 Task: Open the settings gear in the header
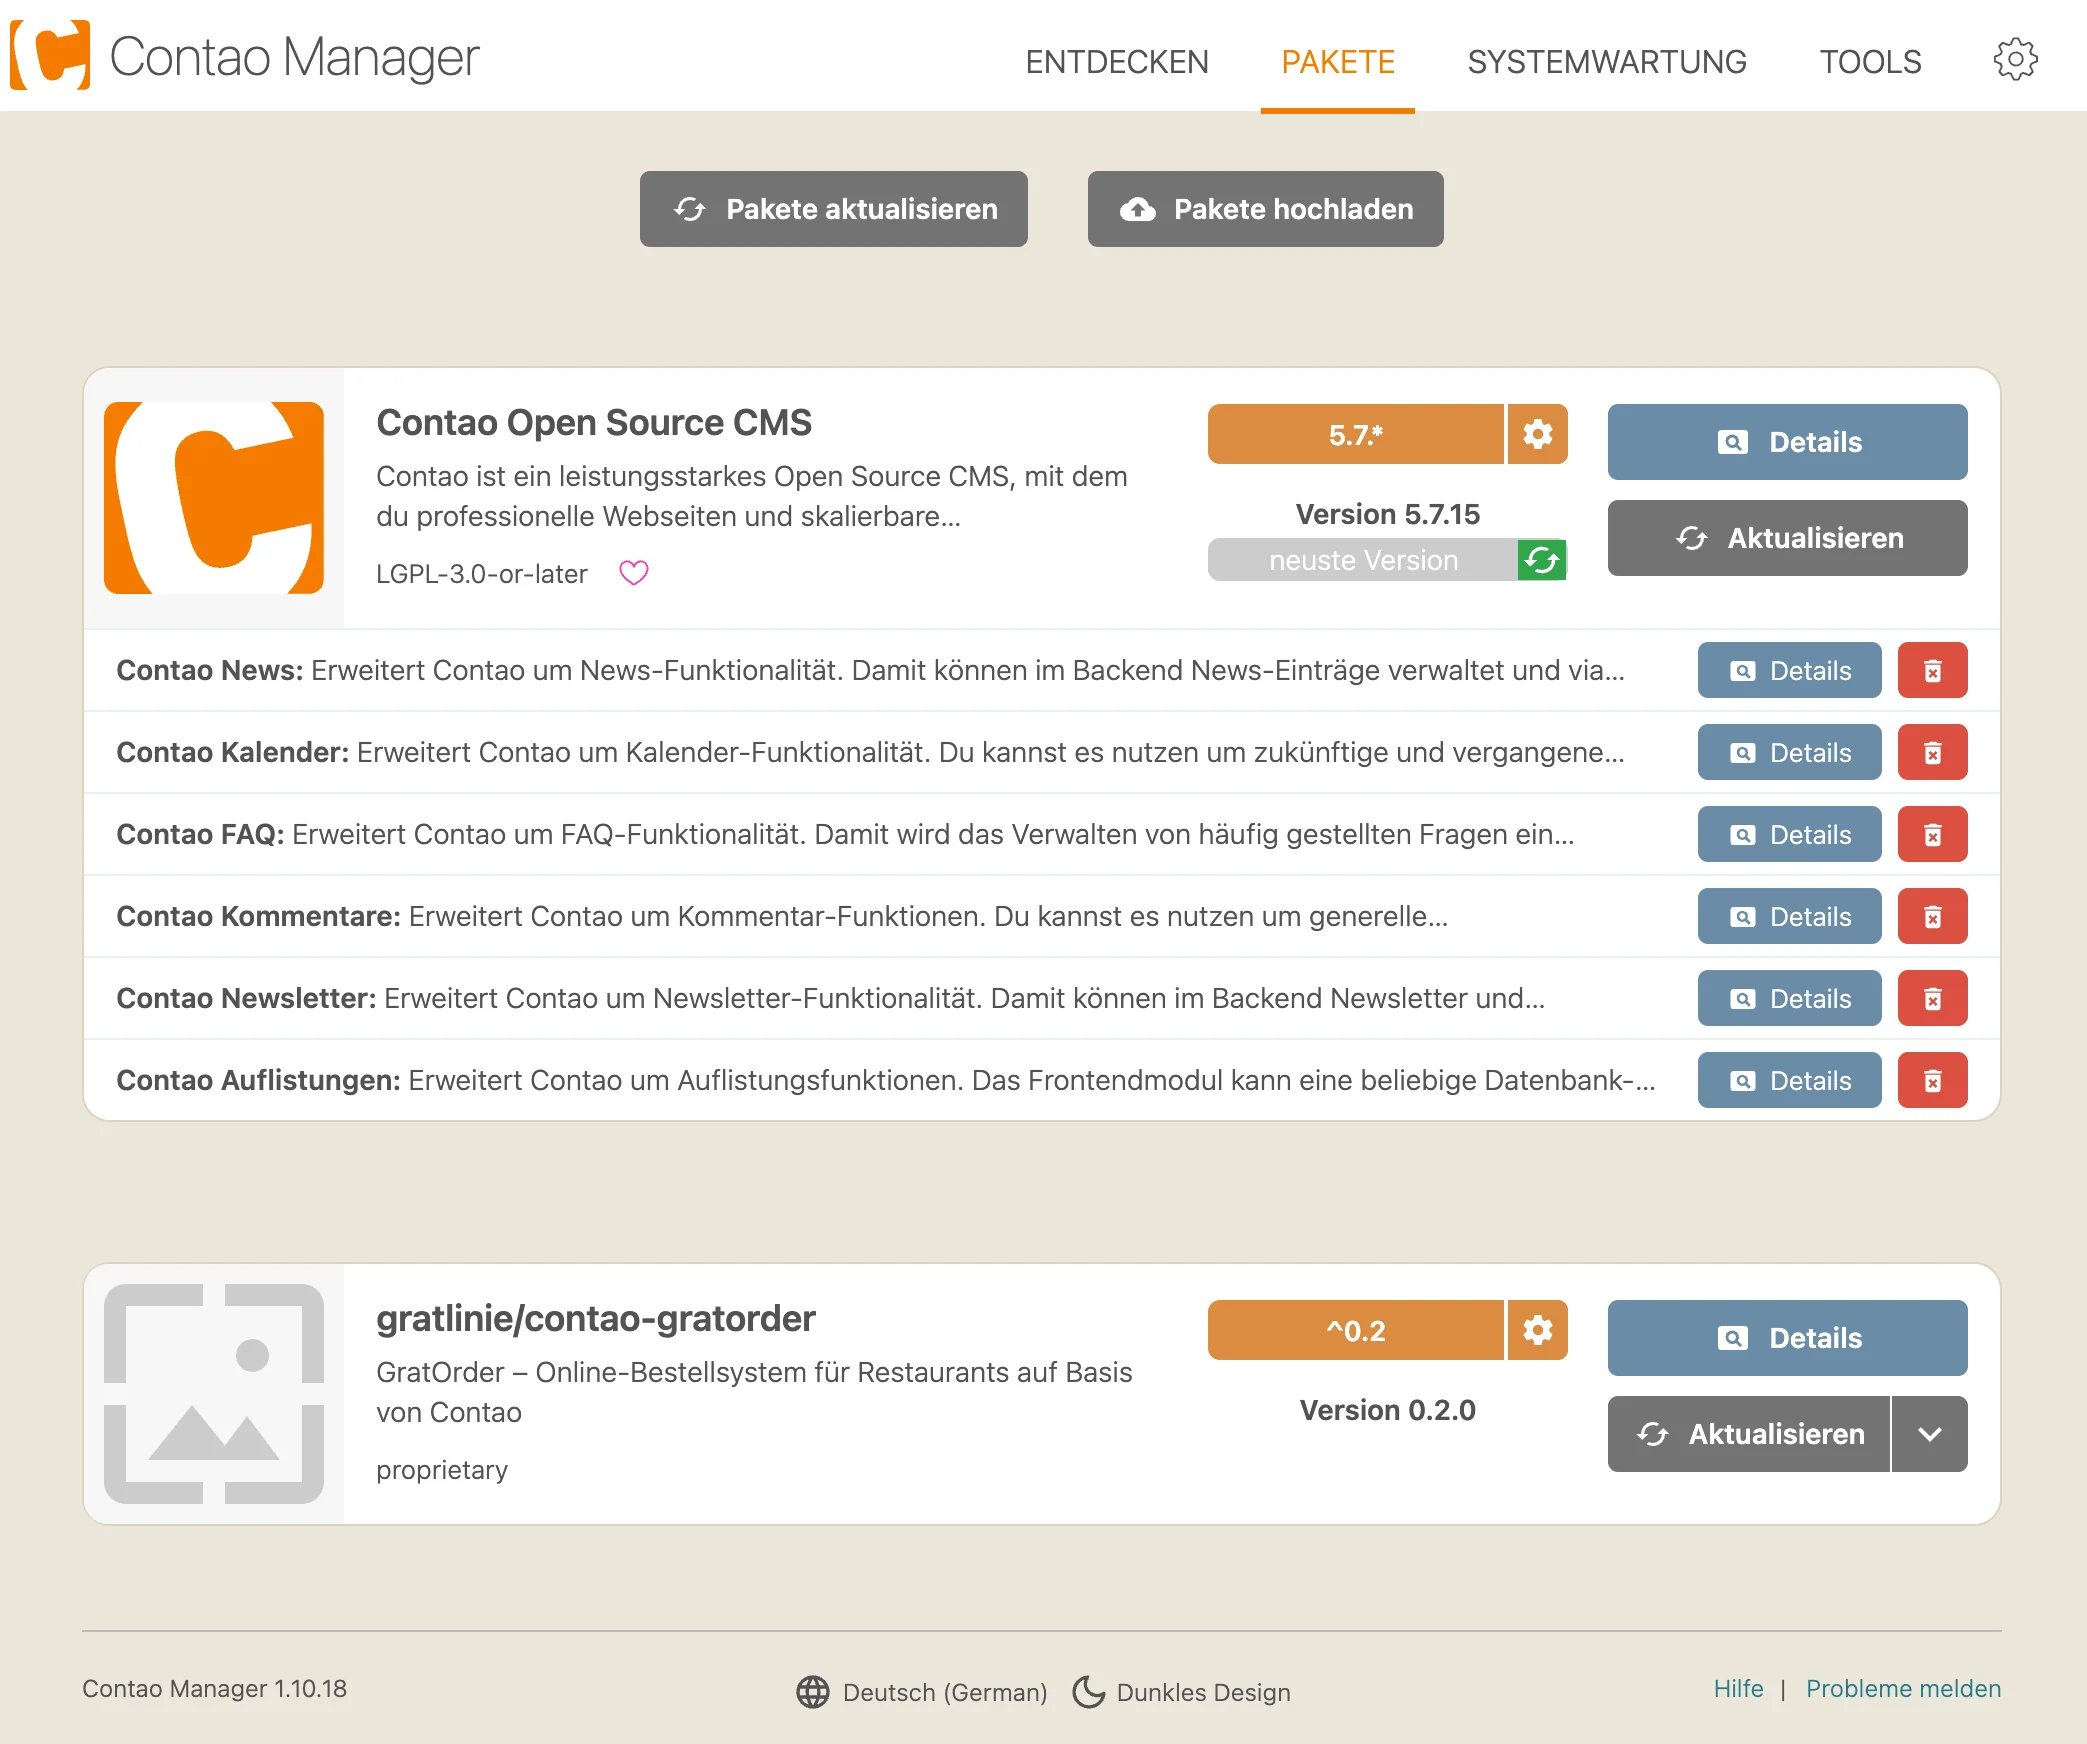pos(2015,60)
